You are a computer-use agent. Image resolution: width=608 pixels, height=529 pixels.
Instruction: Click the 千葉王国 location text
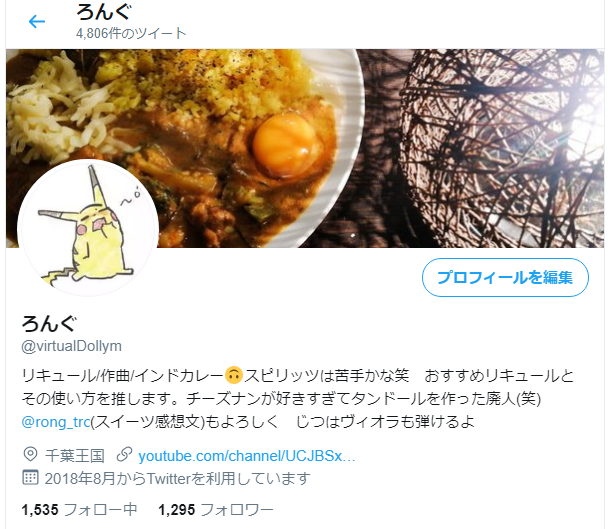pyautogui.click(x=74, y=456)
